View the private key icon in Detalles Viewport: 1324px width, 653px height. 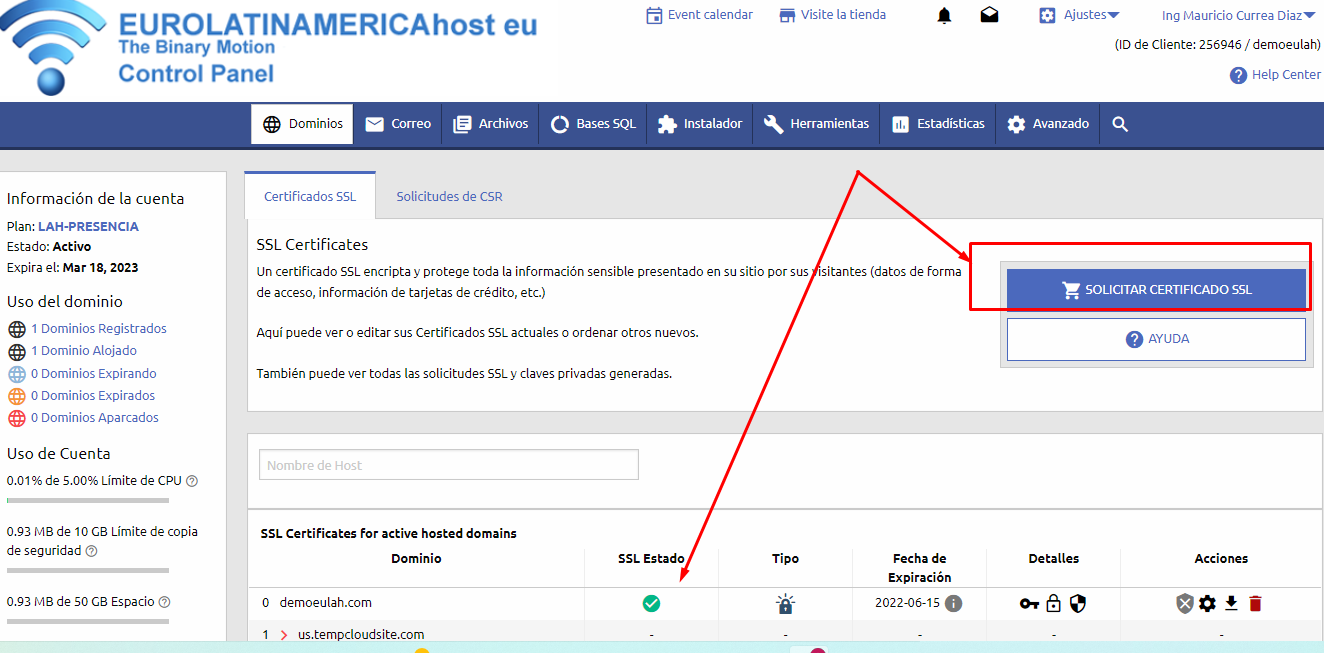click(x=1029, y=603)
